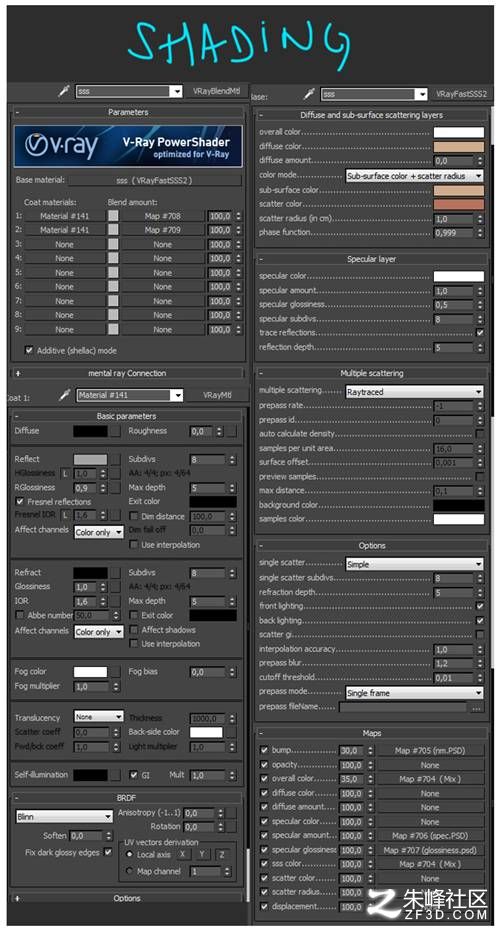Expand the Options rollout at bottom left
Image resolution: width=500 pixels, height=931 pixels.
pyautogui.click(x=127, y=898)
